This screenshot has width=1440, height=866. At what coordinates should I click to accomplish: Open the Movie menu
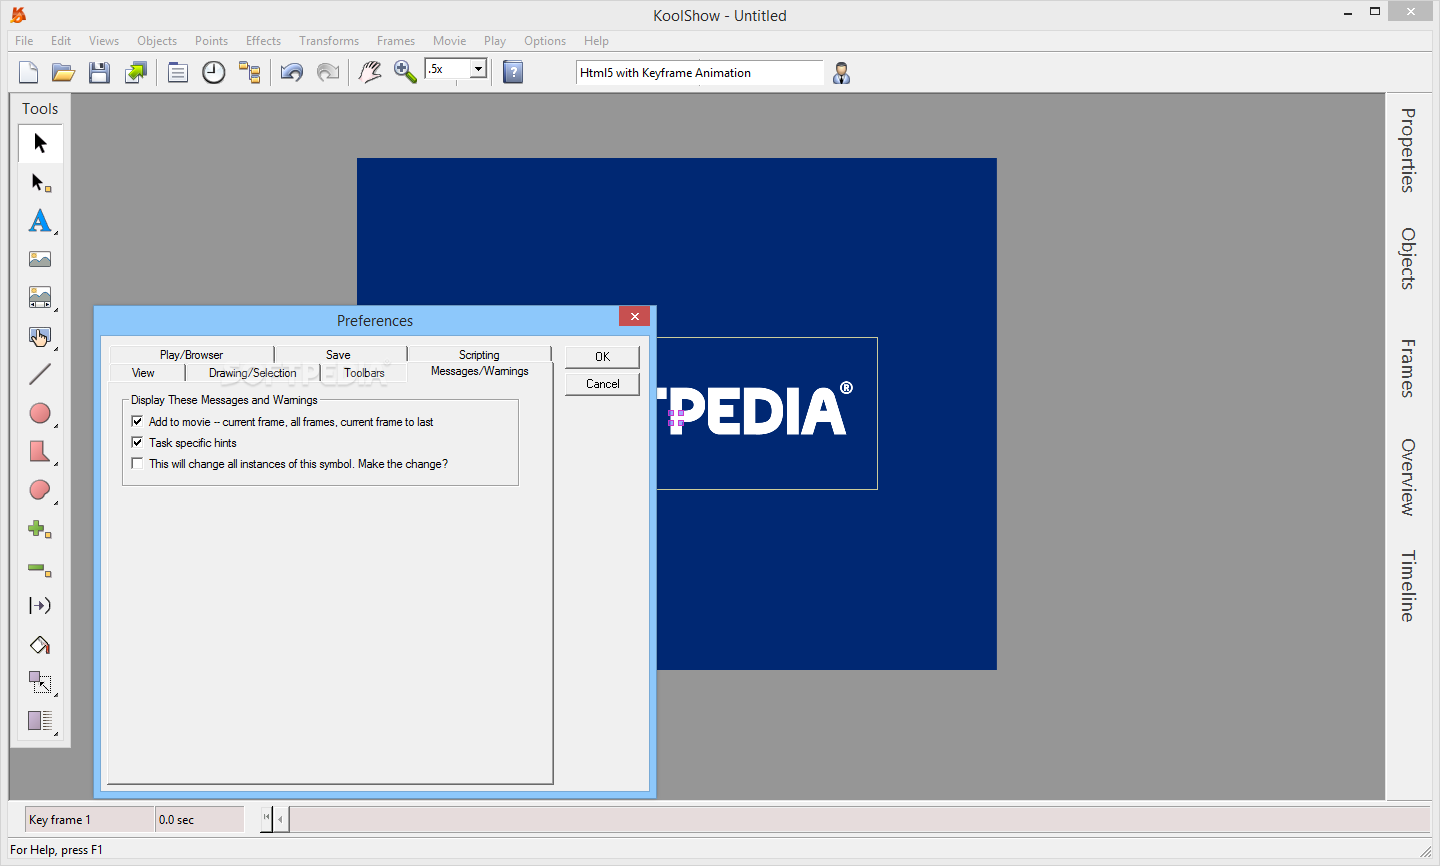click(x=450, y=41)
